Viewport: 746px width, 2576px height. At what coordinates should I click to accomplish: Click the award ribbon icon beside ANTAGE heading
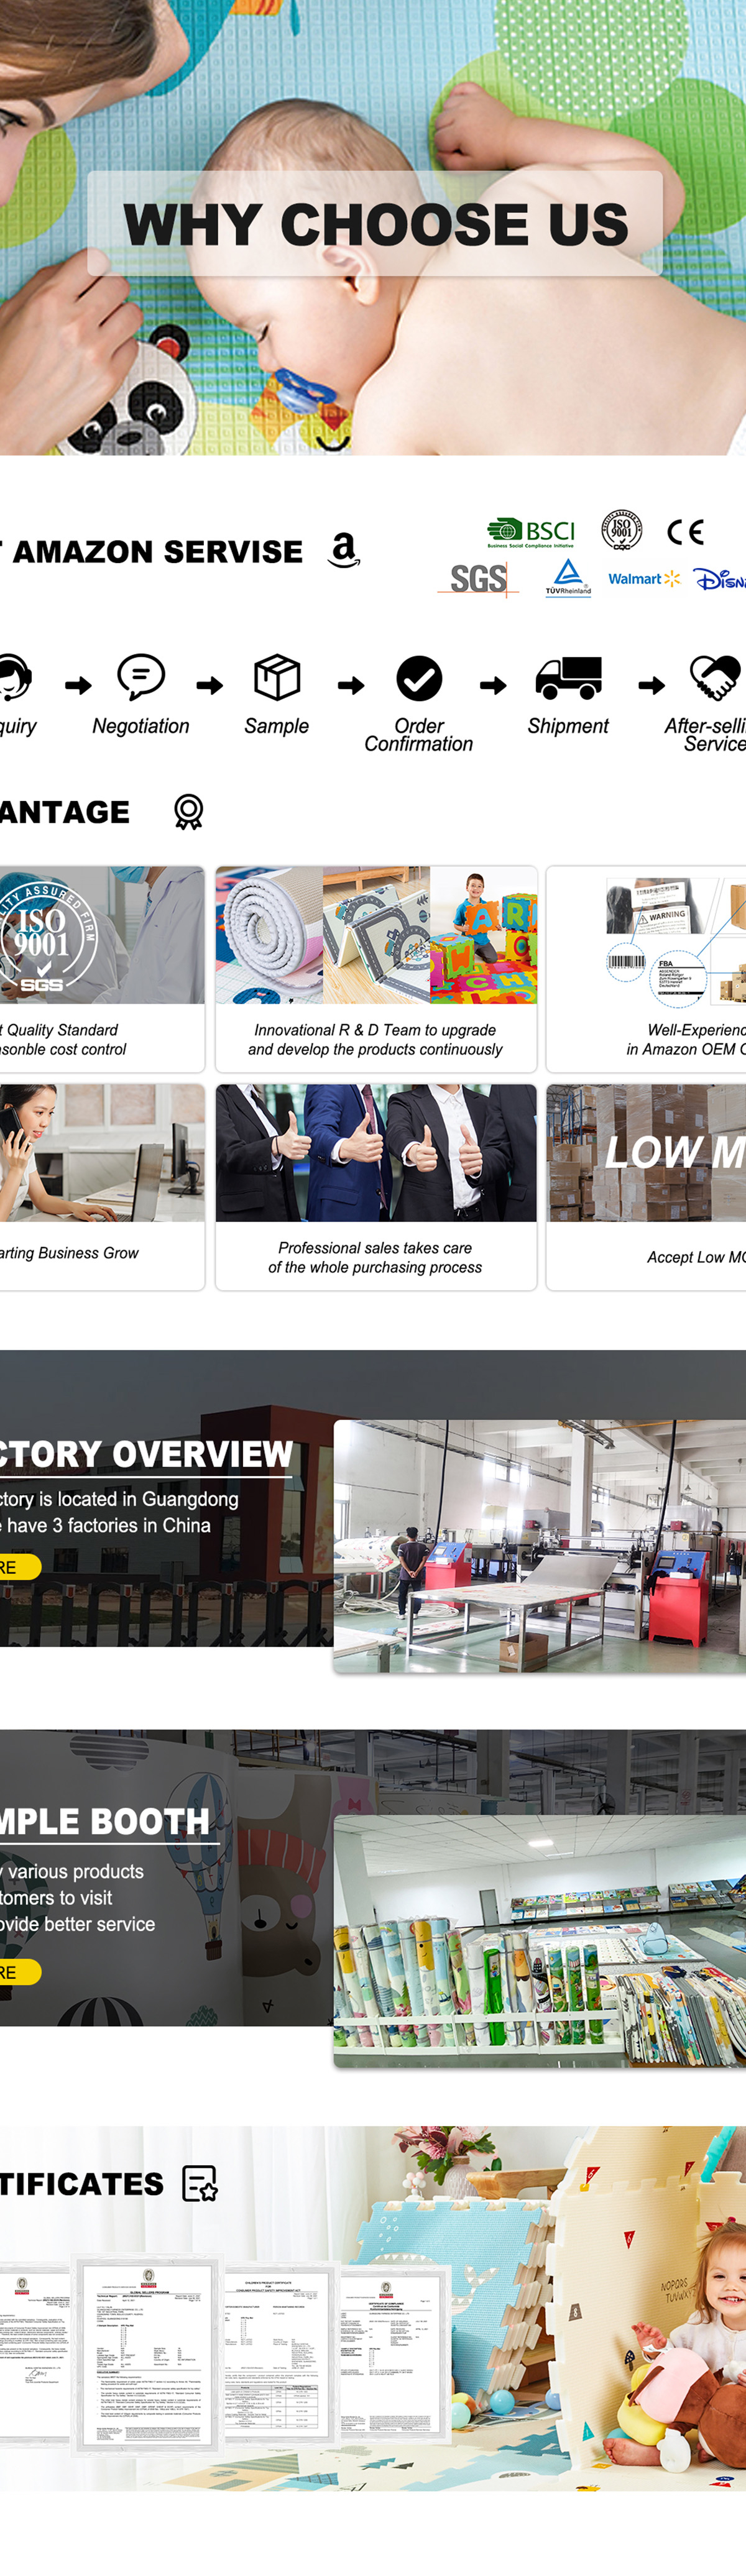[188, 811]
